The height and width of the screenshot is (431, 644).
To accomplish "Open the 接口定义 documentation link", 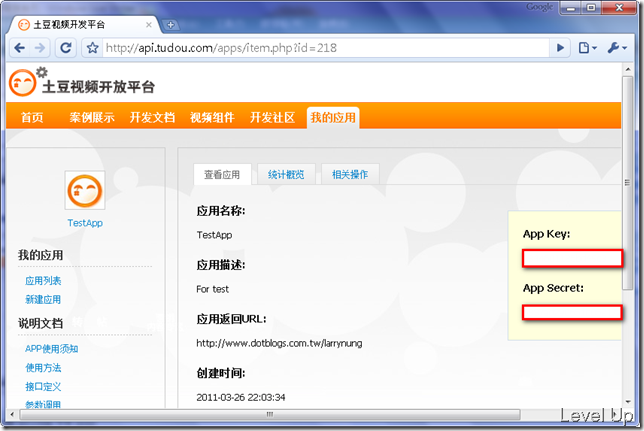I will coord(43,387).
